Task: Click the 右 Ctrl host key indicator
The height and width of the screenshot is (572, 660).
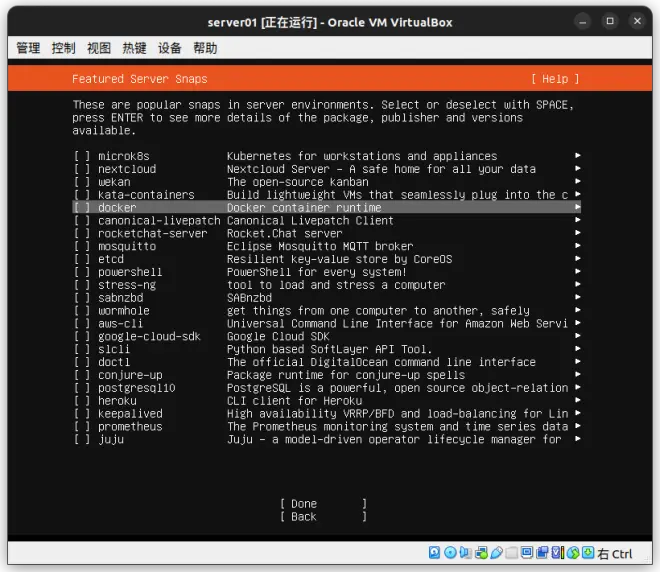Action: click(615, 553)
